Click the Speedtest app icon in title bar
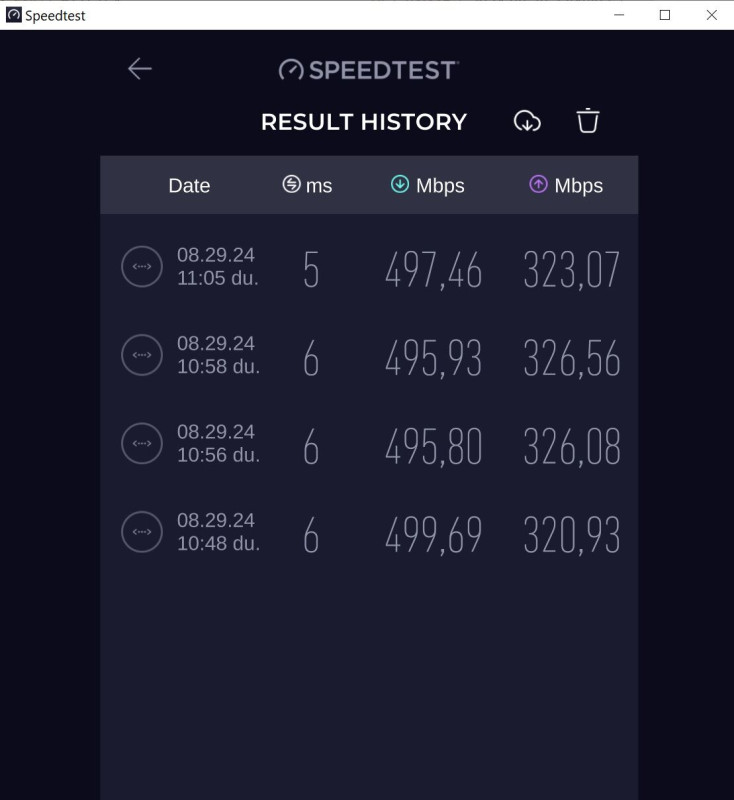Screen dimensions: 734x800 tap(14, 15)
